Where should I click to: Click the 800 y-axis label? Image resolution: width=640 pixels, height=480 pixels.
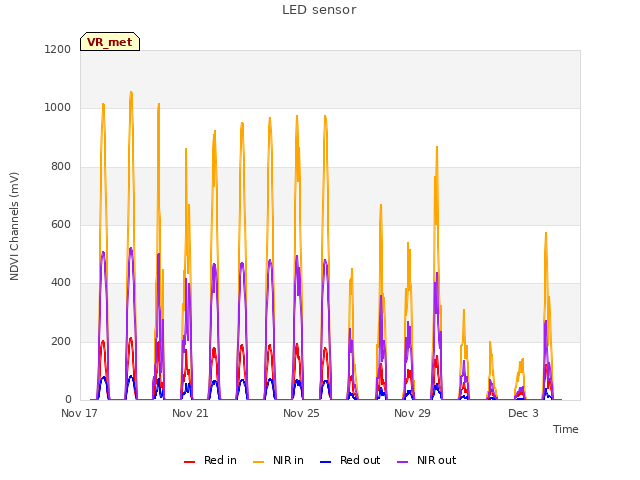[x=61, y=167]
